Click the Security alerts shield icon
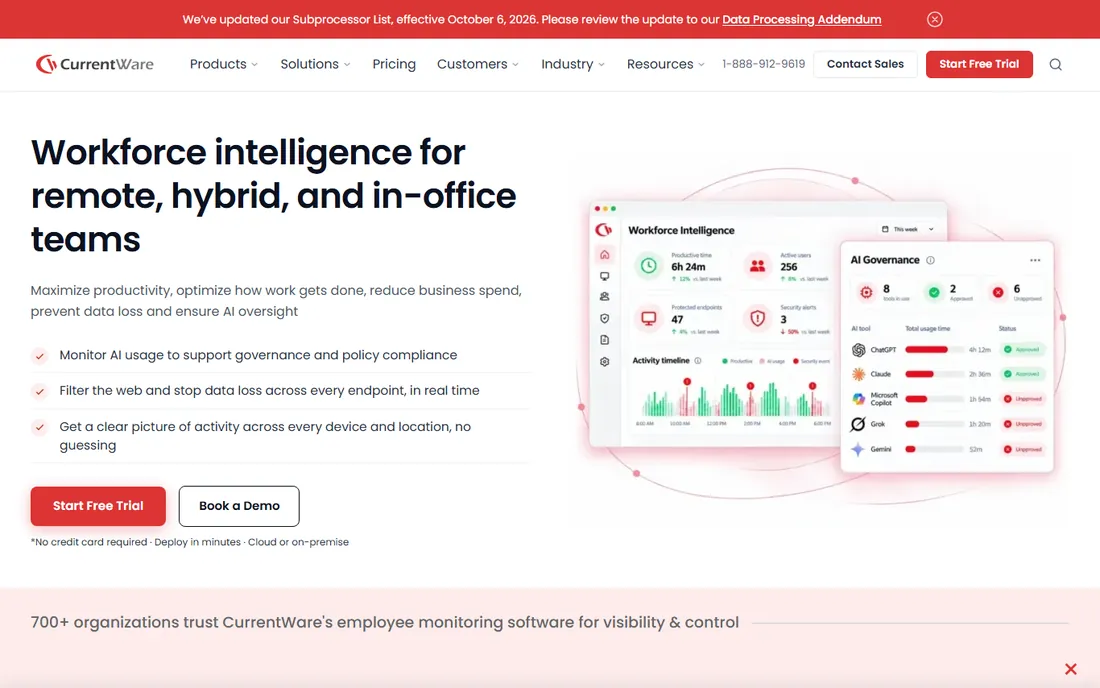Screen dimensions: 1100x688 coord(758,318)
